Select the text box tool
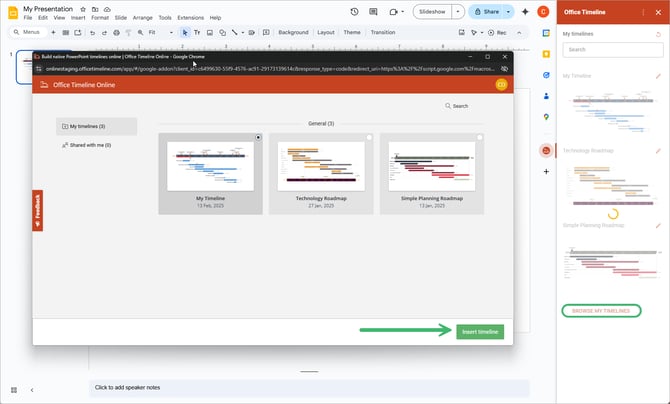This screenshot has width=670, height=404. tap(197, 32)
